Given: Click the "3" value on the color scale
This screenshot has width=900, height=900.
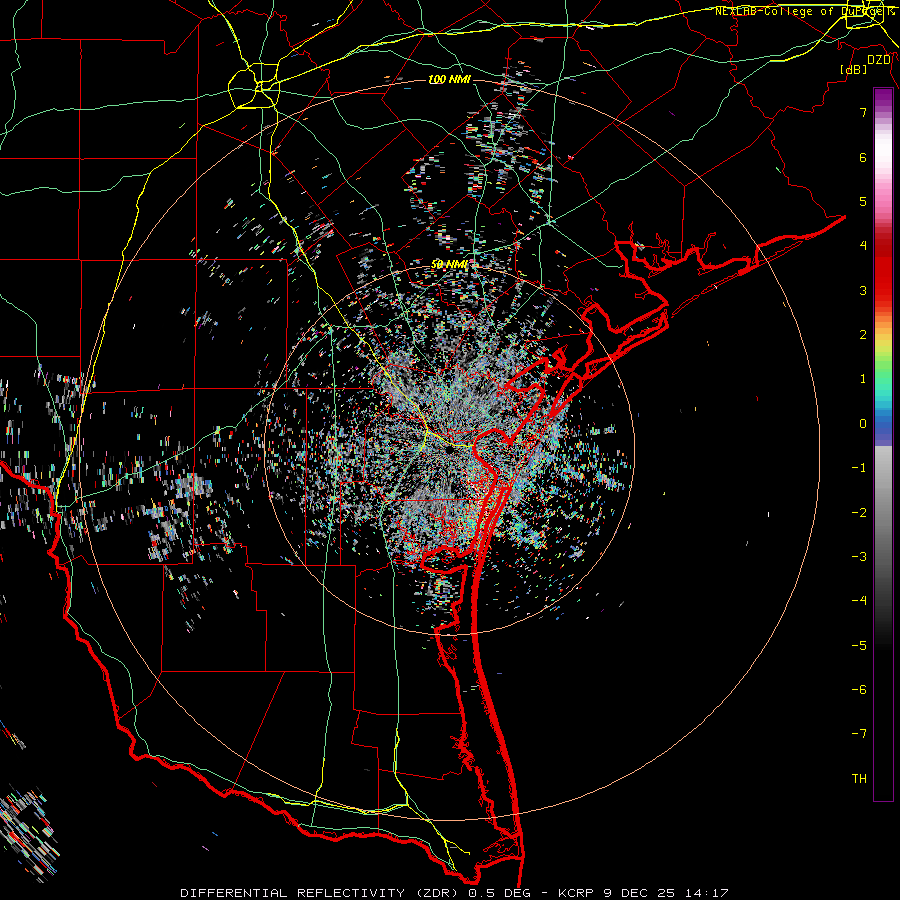Looking at the screenshot, I should pyautogui.click(x=863, y=290).
